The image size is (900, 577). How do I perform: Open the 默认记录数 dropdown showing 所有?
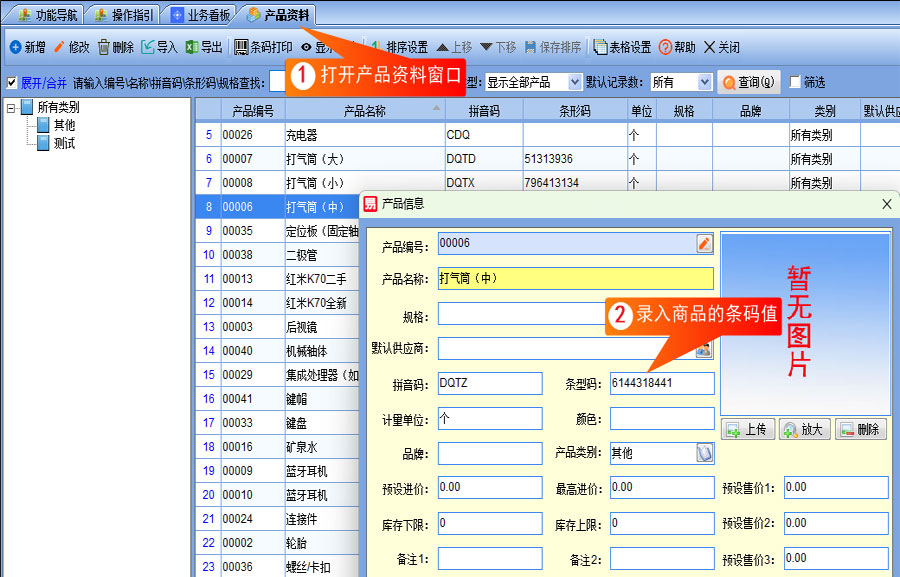pos(704,83)
